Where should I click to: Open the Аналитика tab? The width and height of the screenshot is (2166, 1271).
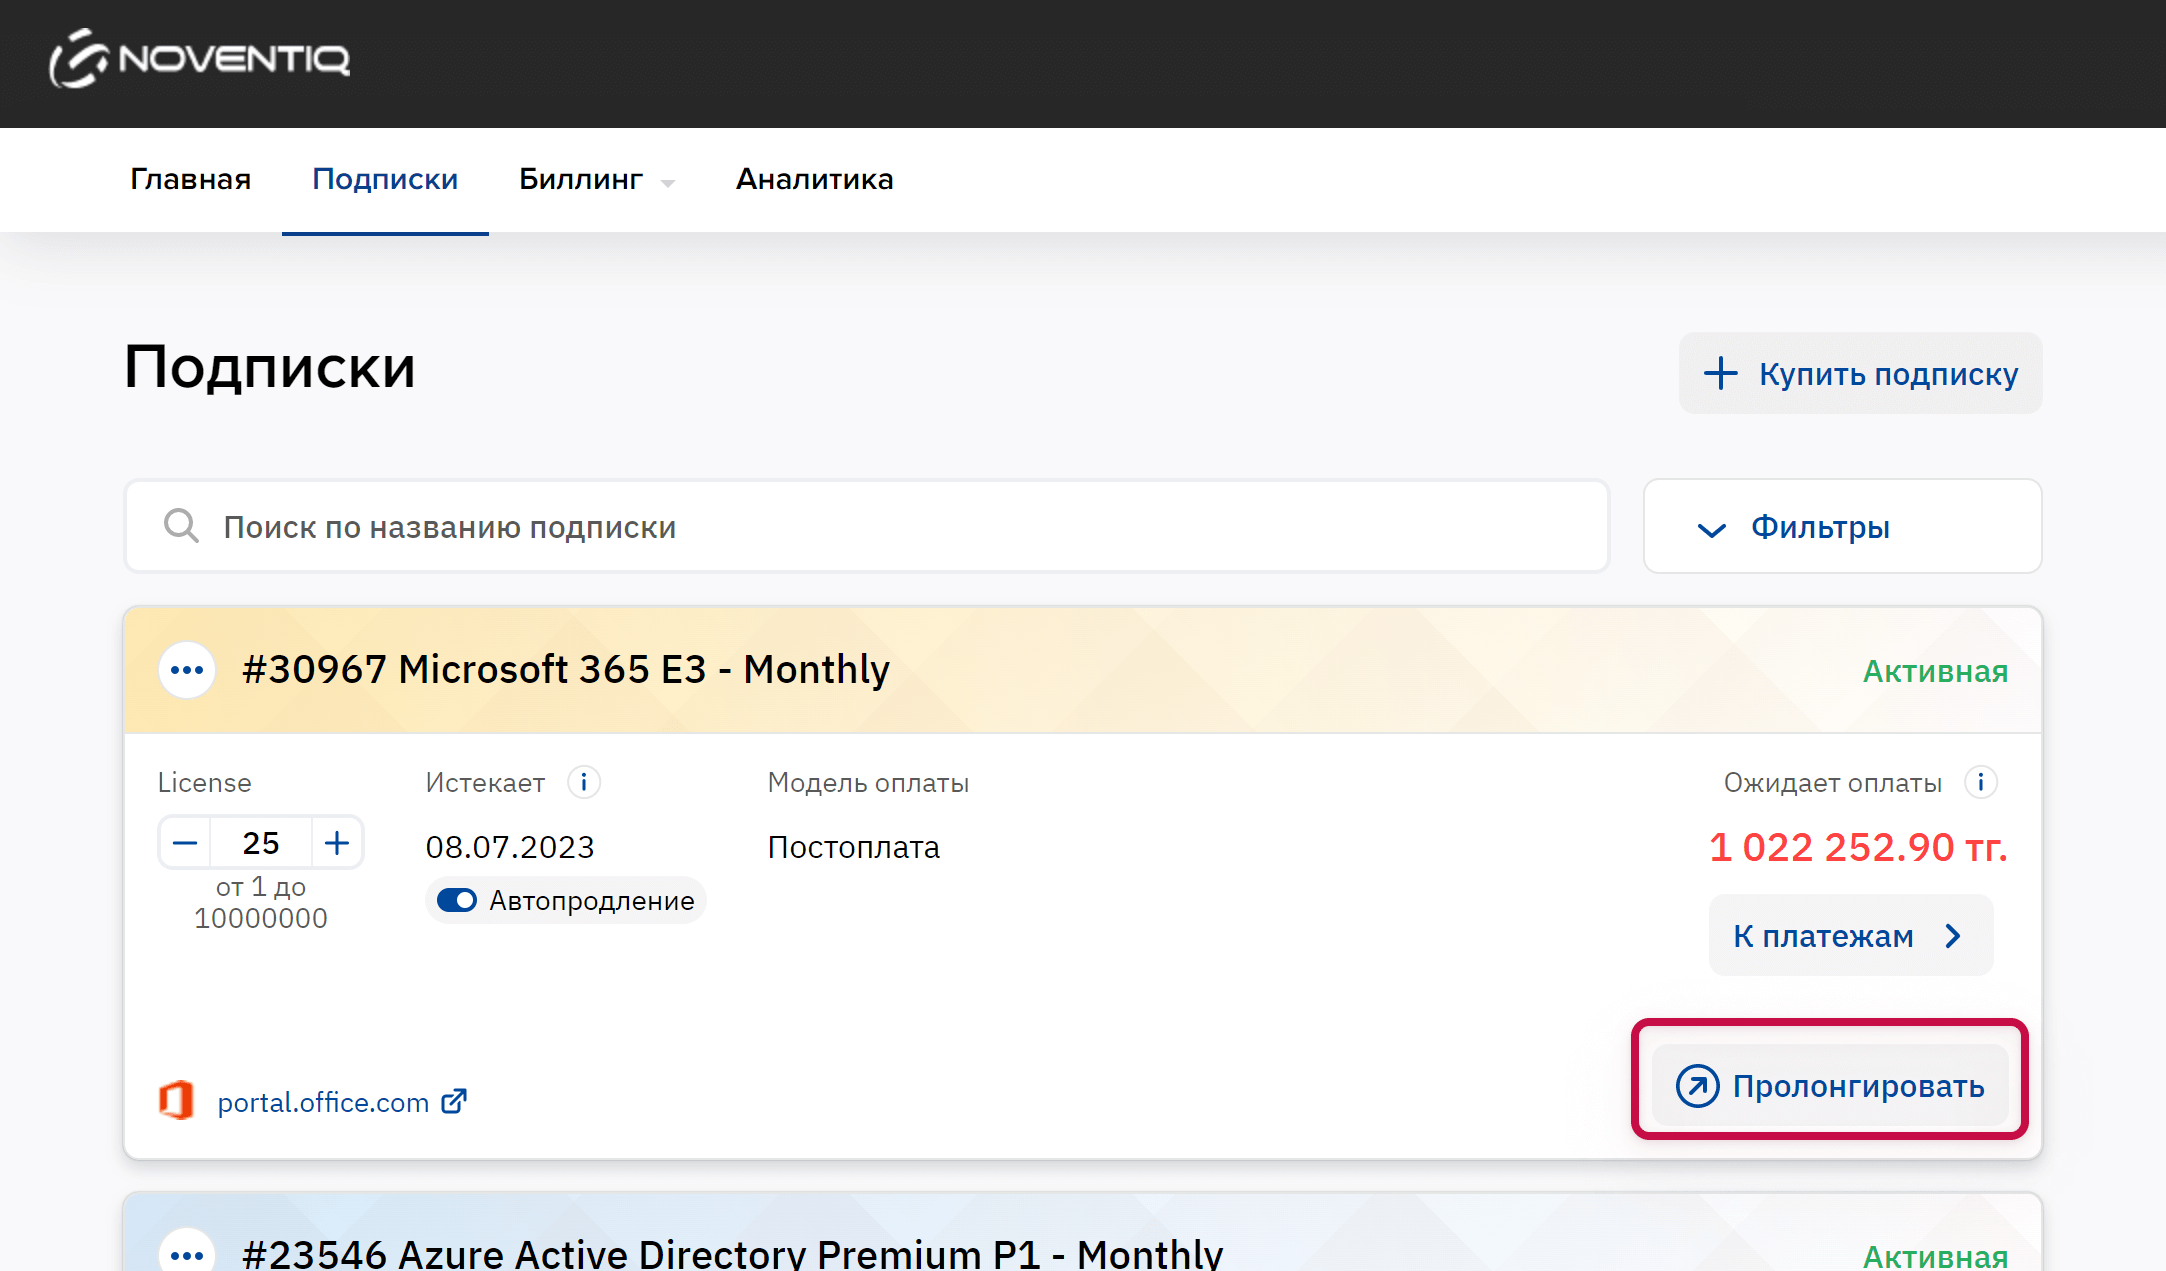click(x=815, y=180)
